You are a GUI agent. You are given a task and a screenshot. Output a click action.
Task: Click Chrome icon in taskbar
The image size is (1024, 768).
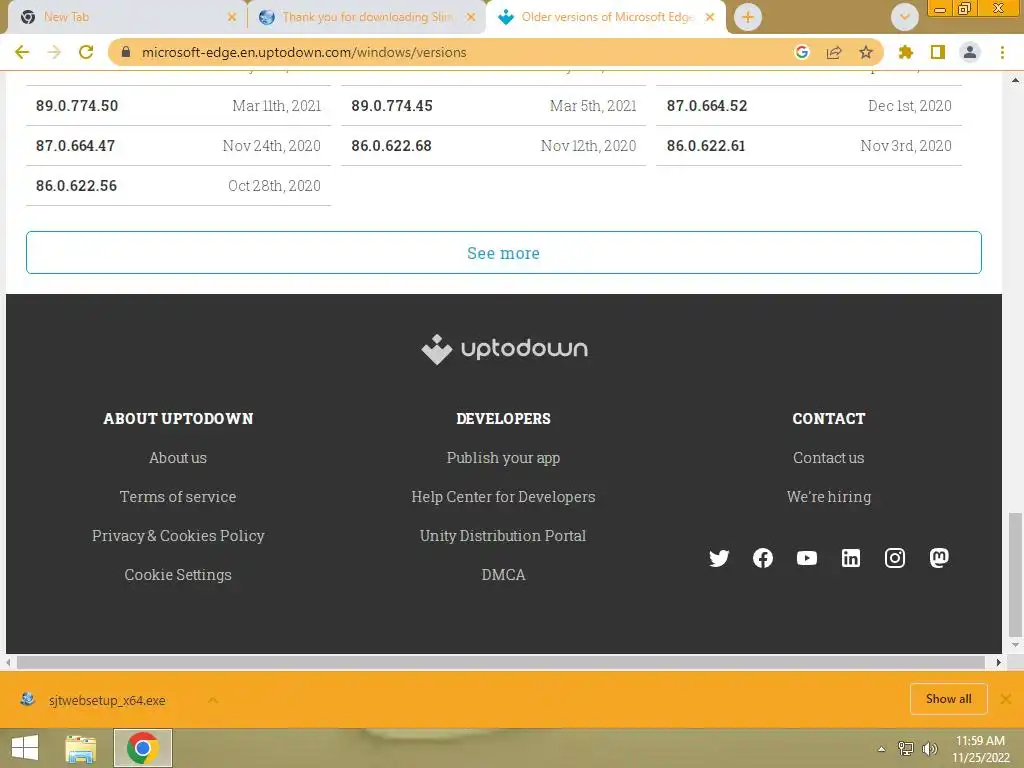click(x=143, y=748)
